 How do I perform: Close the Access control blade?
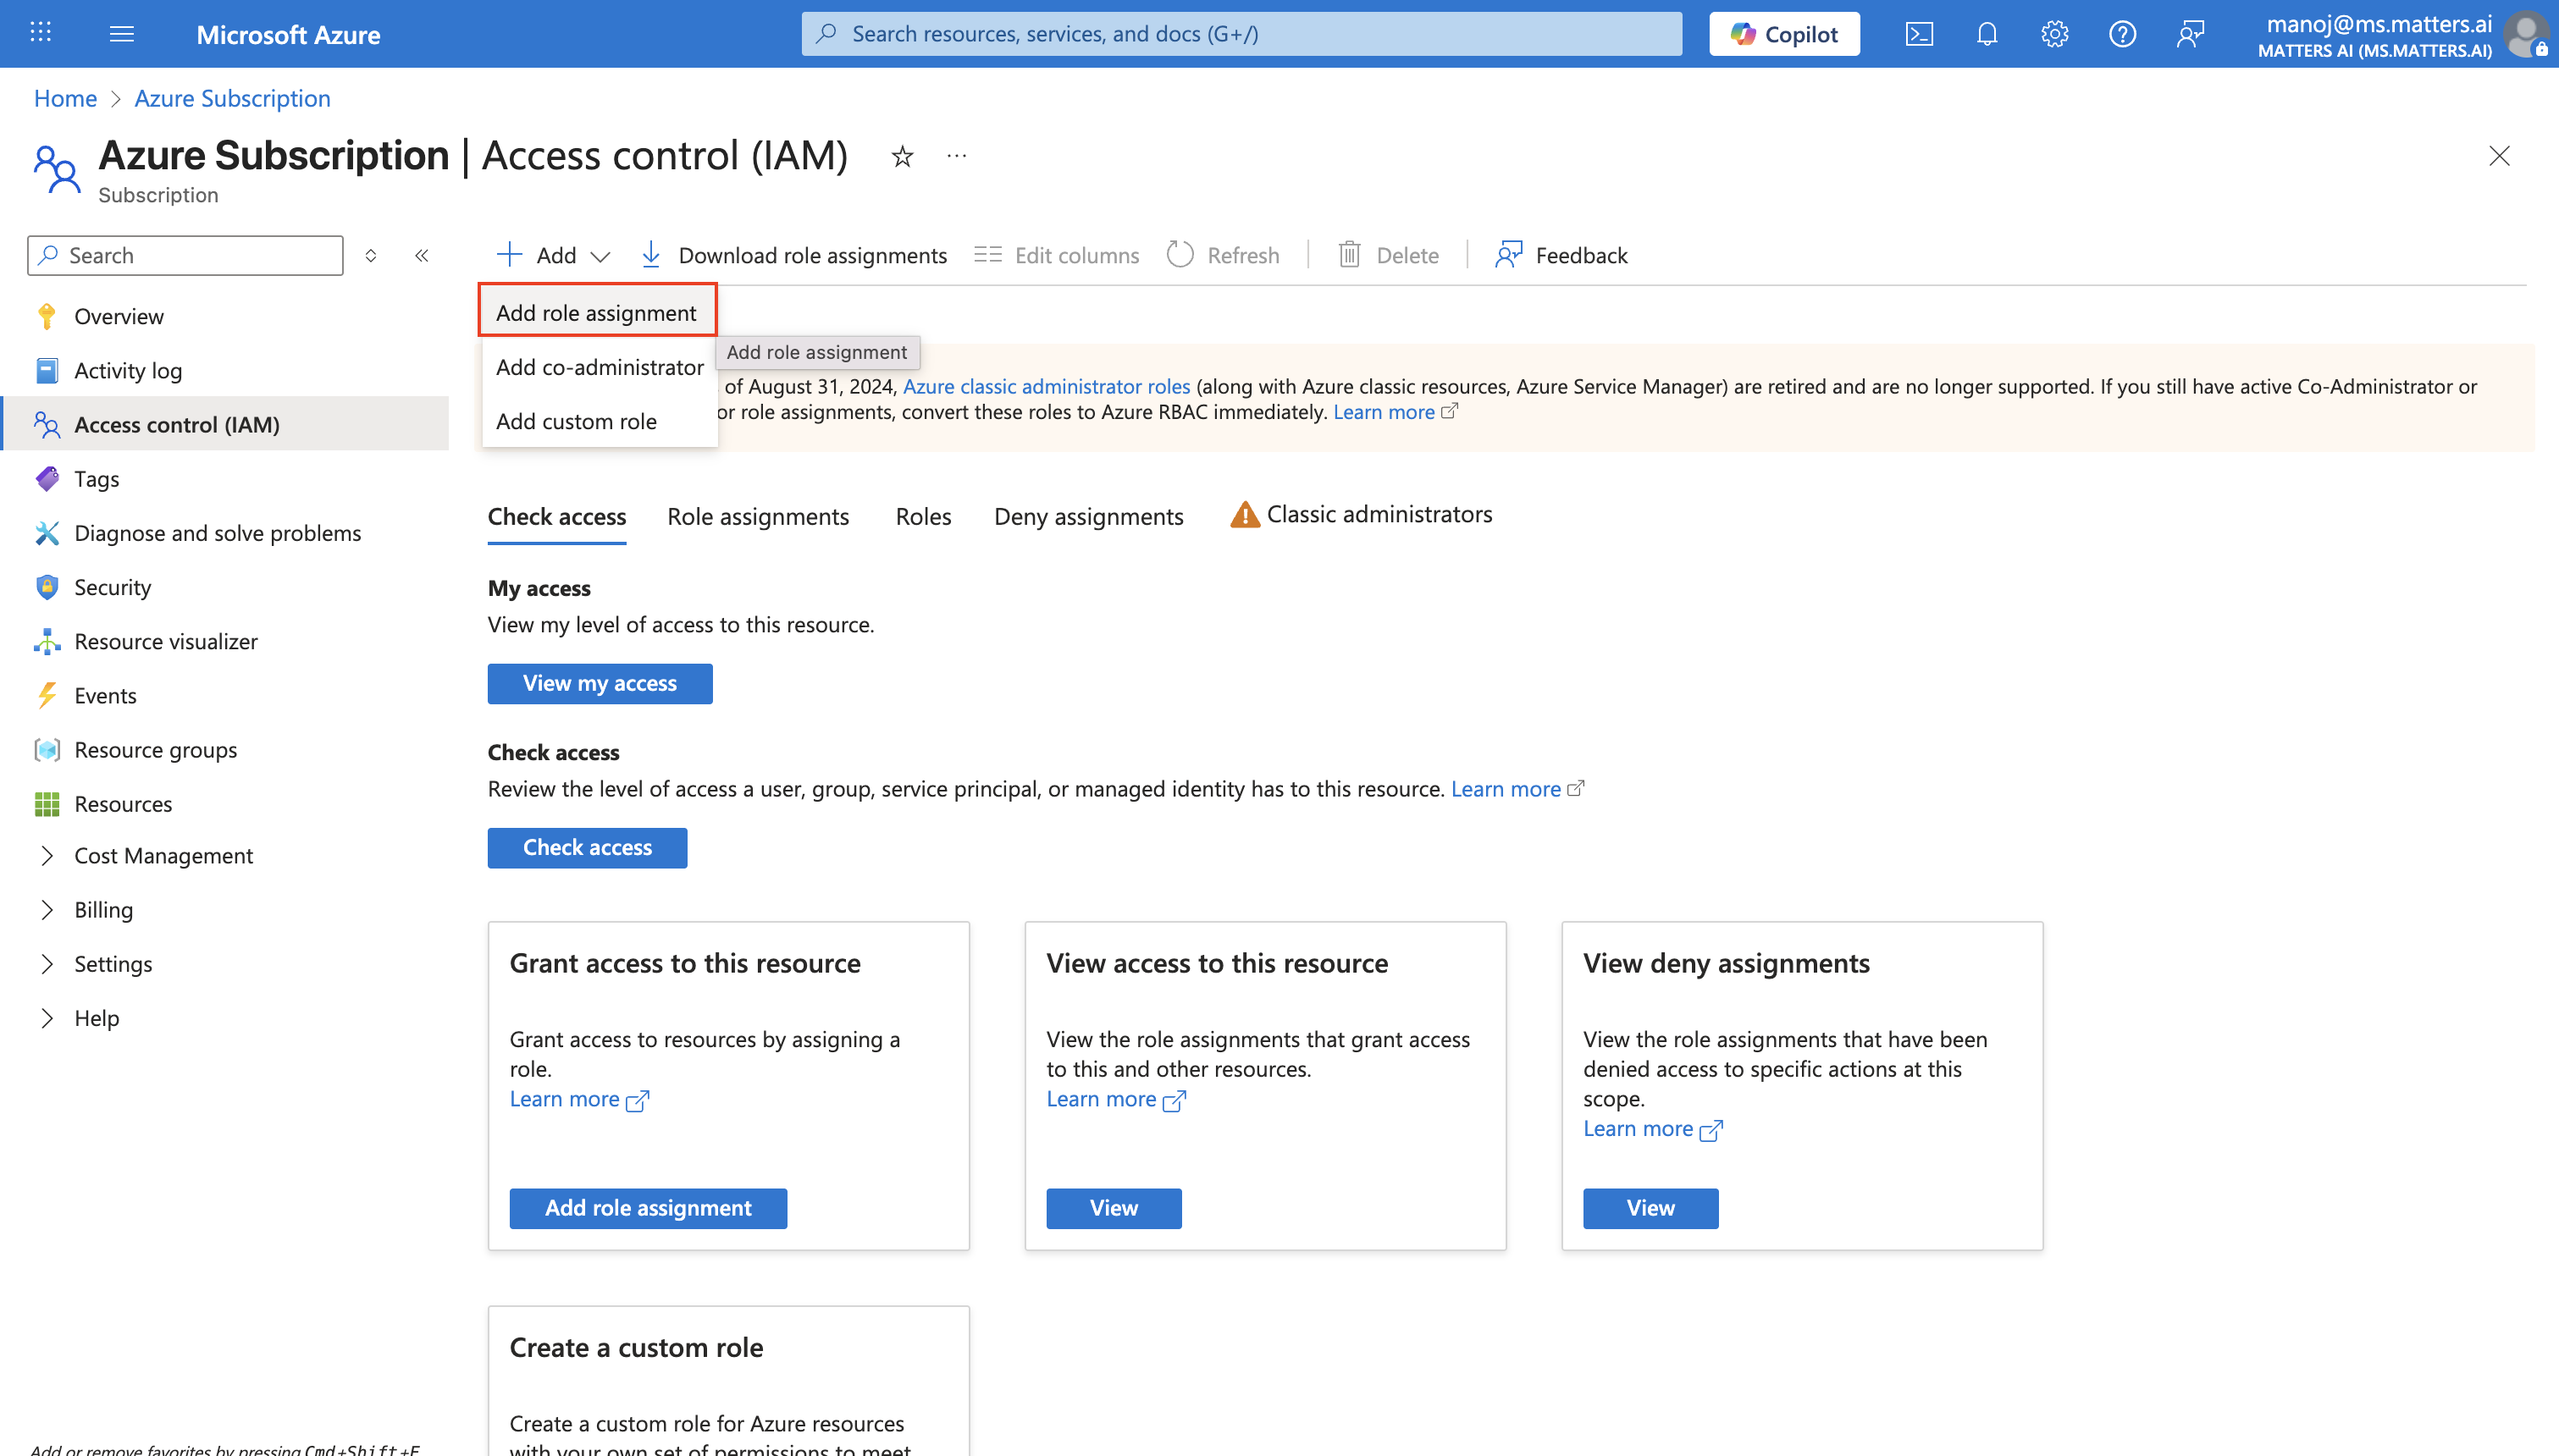coord(2499,156)
